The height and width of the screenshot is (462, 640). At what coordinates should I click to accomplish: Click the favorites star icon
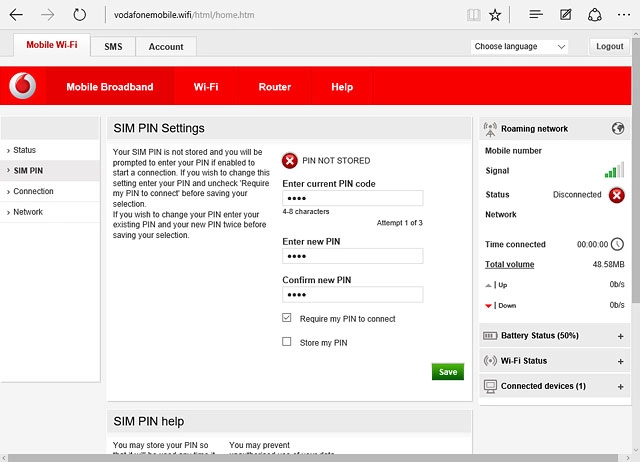coord(496,15)
